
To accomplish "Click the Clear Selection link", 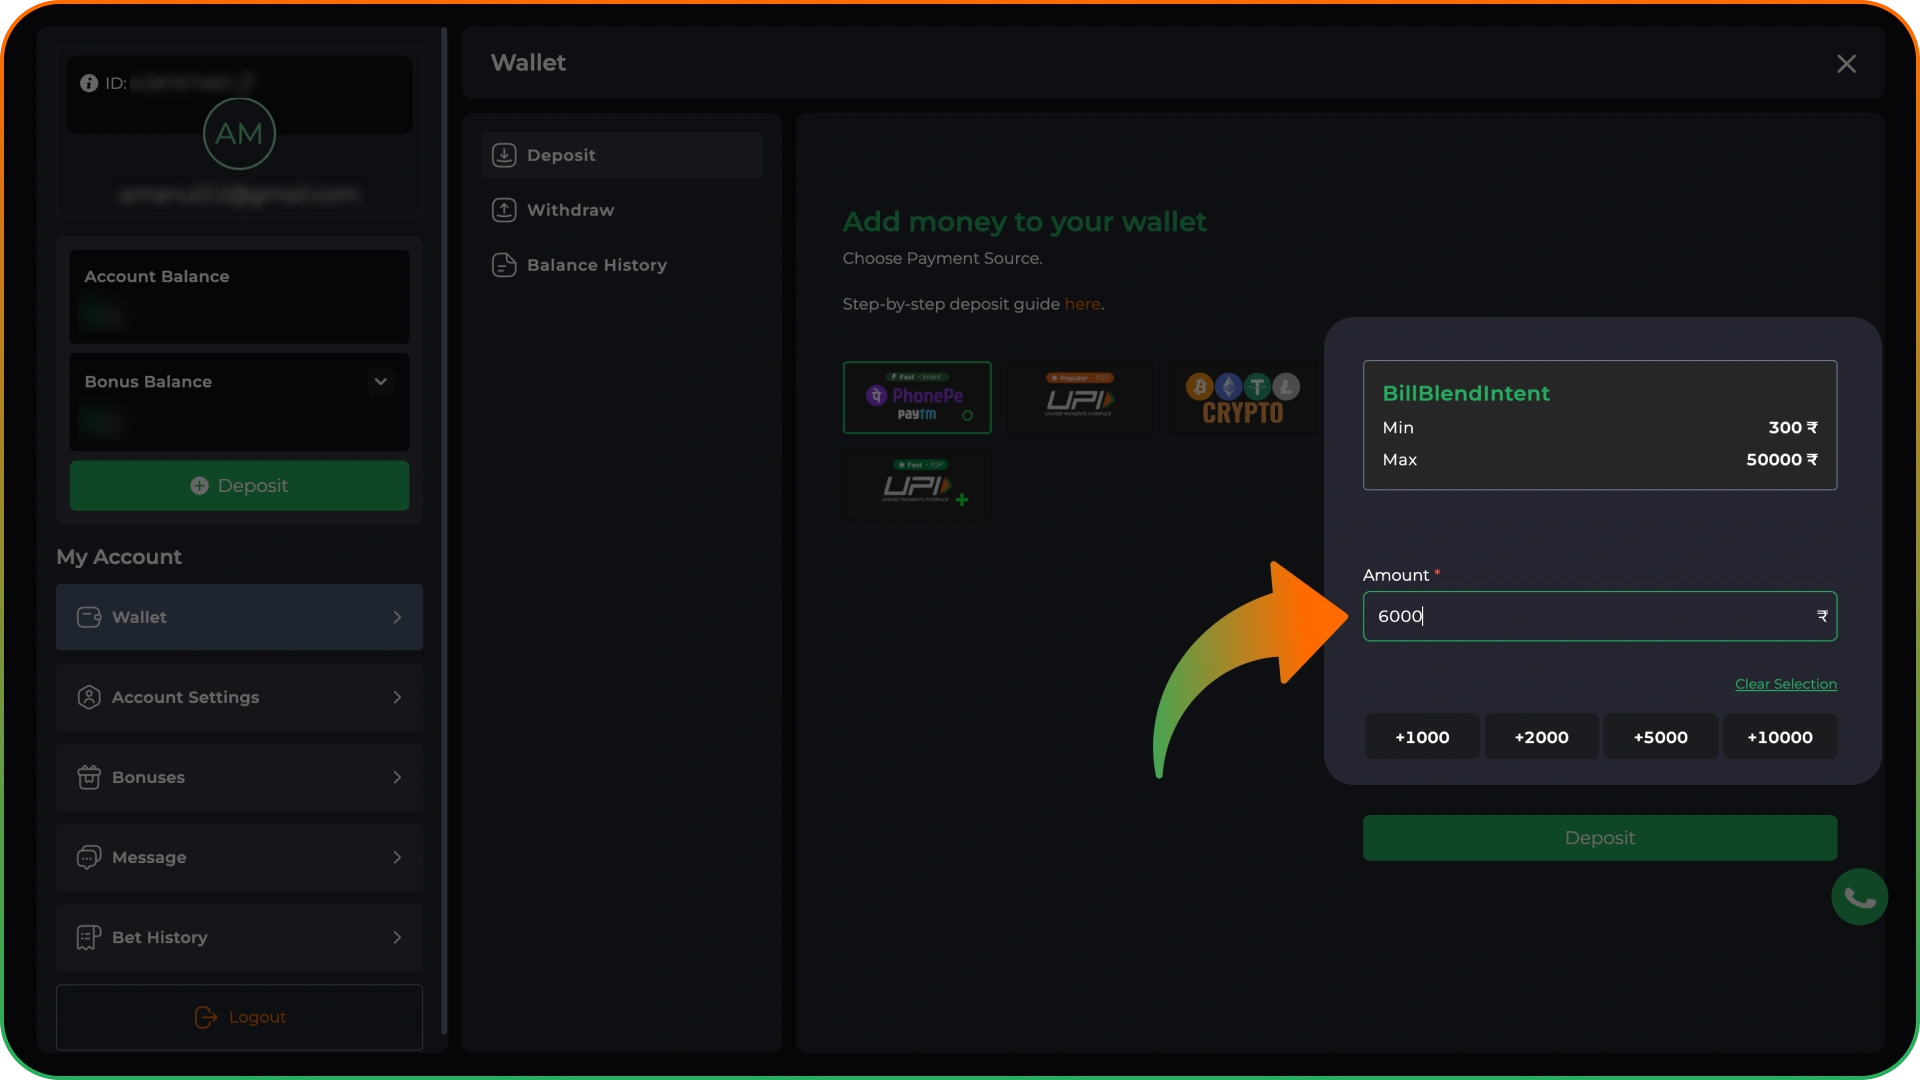I will tap(1786, 684).
